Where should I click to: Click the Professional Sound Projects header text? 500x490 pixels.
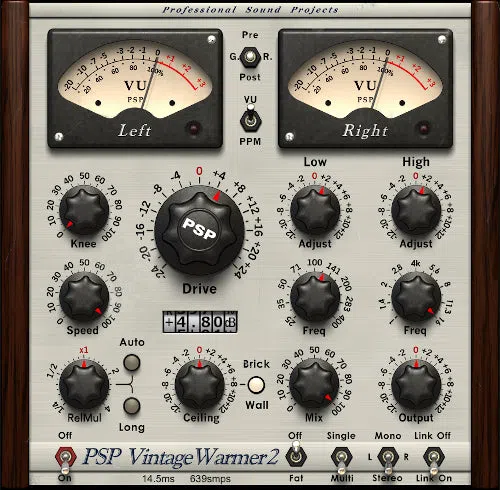(250, 10)
